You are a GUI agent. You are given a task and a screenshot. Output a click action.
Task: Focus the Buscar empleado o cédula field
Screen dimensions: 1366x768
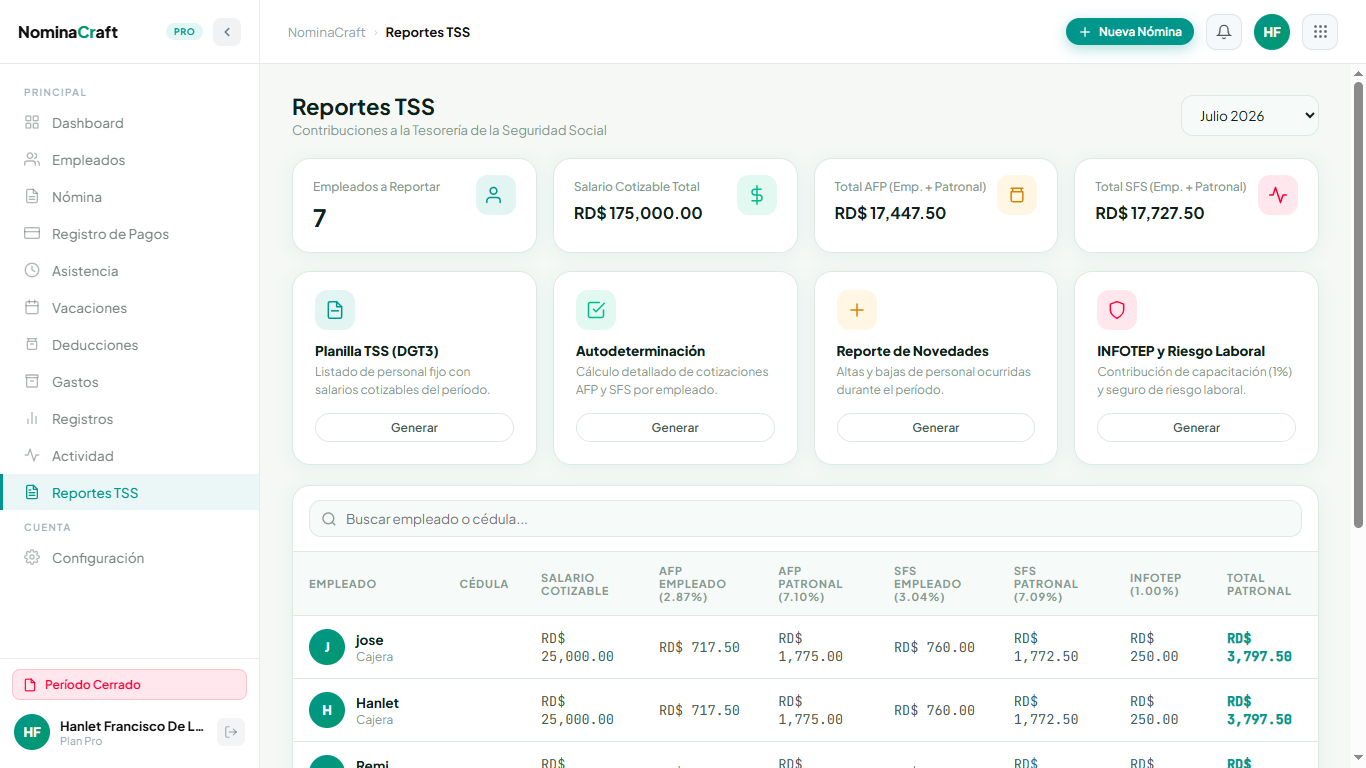point(805,519)
